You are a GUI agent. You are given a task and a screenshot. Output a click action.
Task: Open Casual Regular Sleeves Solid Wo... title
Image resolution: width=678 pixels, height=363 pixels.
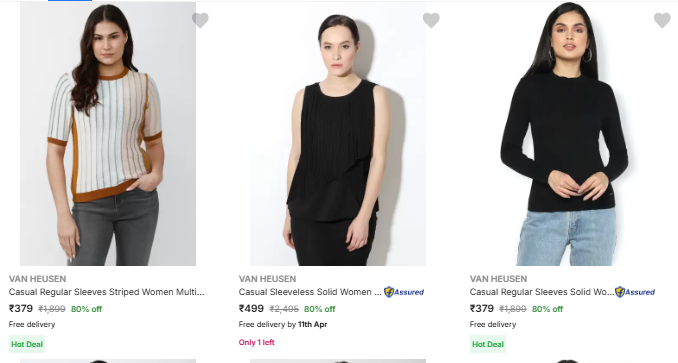click(x=541, y=292)
